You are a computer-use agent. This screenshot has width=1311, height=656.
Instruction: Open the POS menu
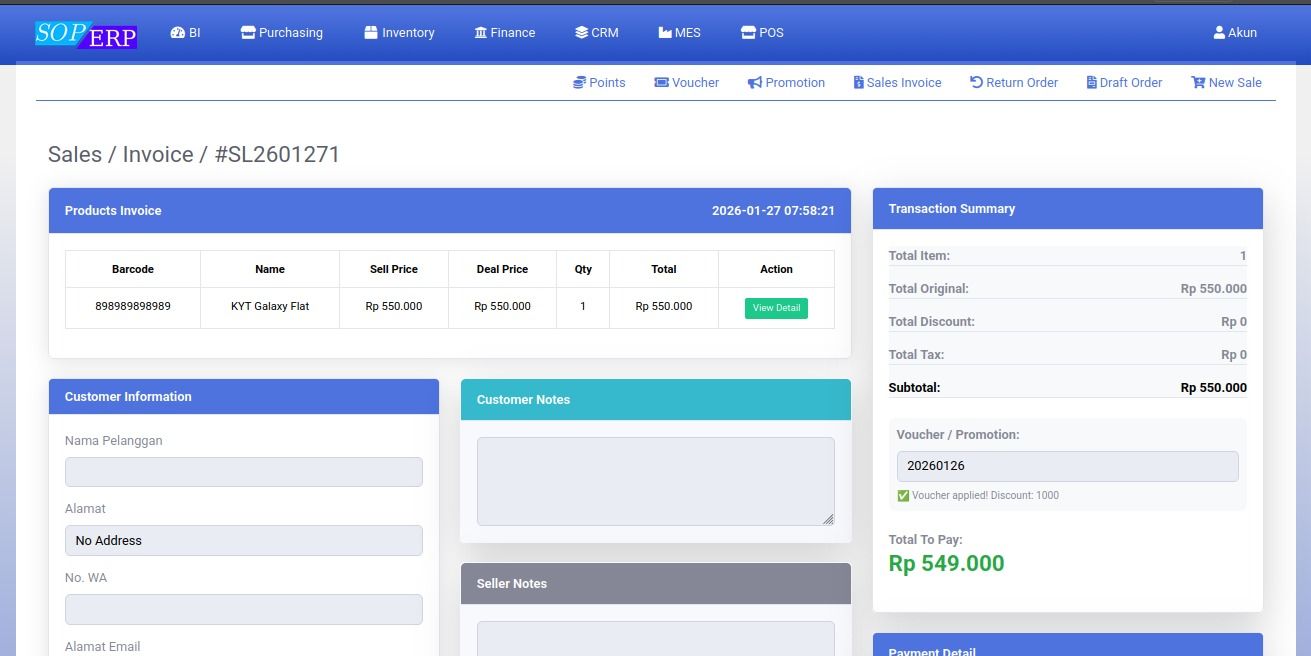tap(762, 33)
